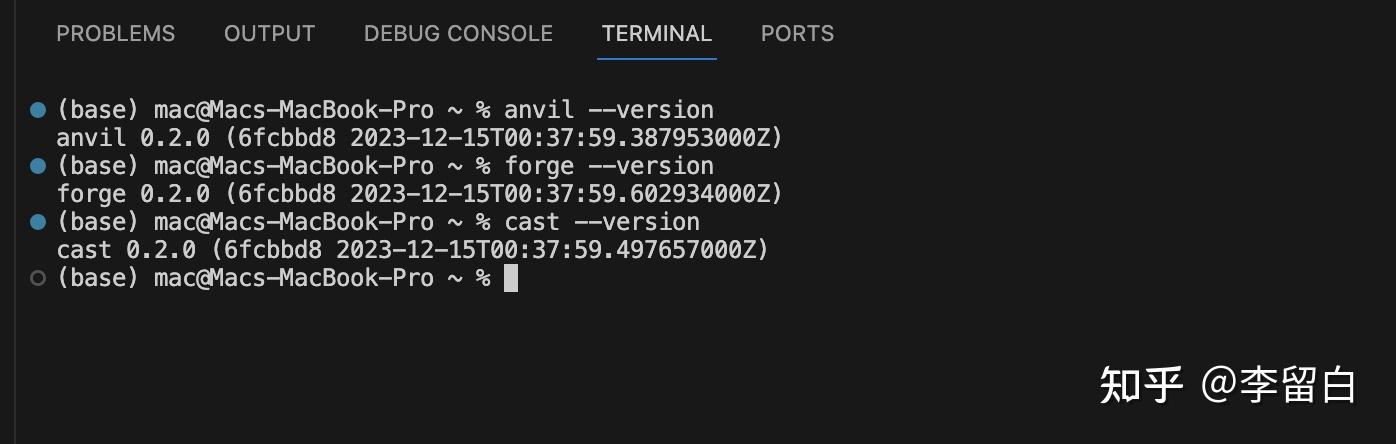Click the terminal cursor block
Screen dimensions: 1396x444
511,278
